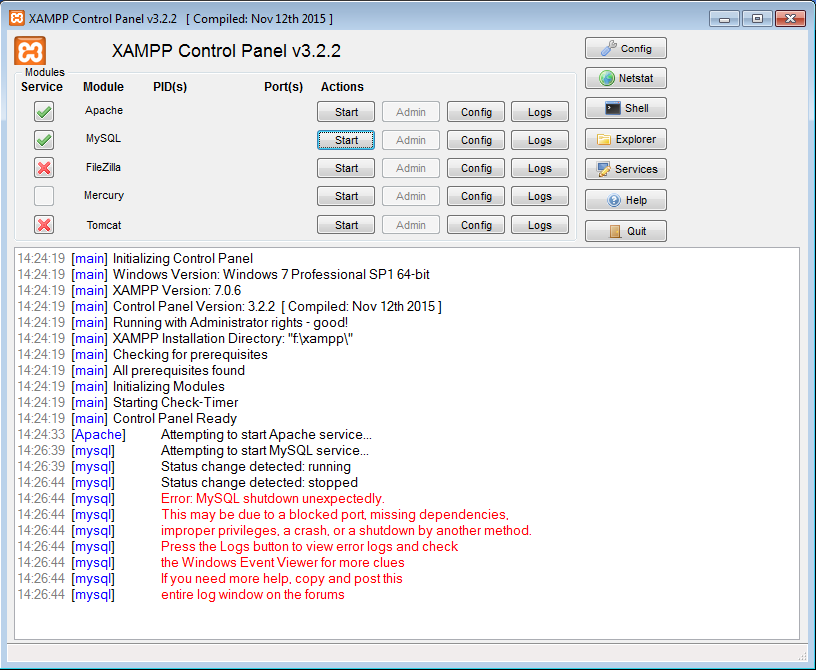Toggle the Tomcat service checkbox
The image size is (816, 670).
(44, 225)
